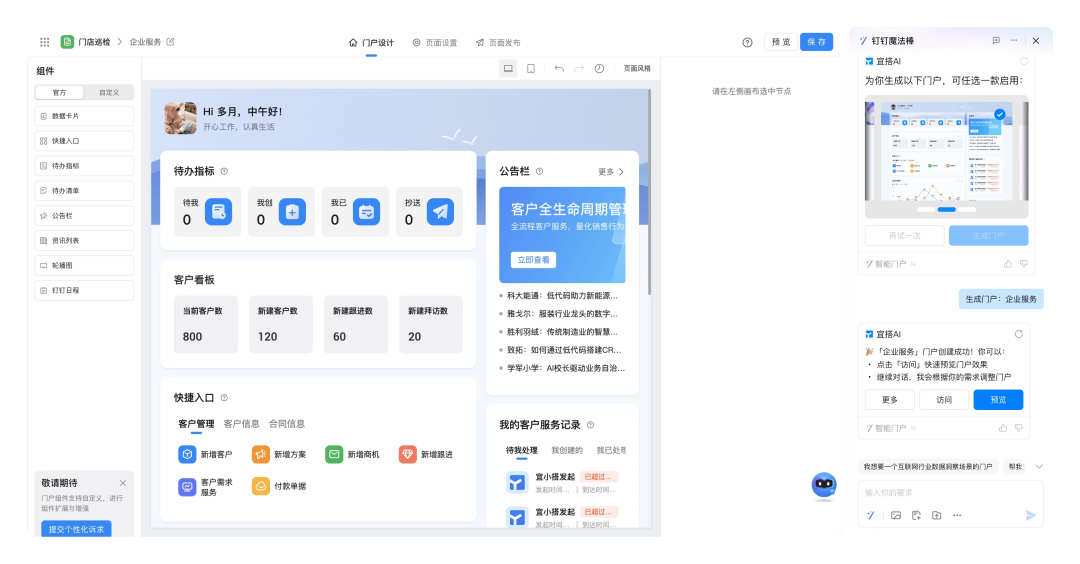Click the active carousel indicator under portal preview
1080x564 pixels.
click(x=946, y=210)
